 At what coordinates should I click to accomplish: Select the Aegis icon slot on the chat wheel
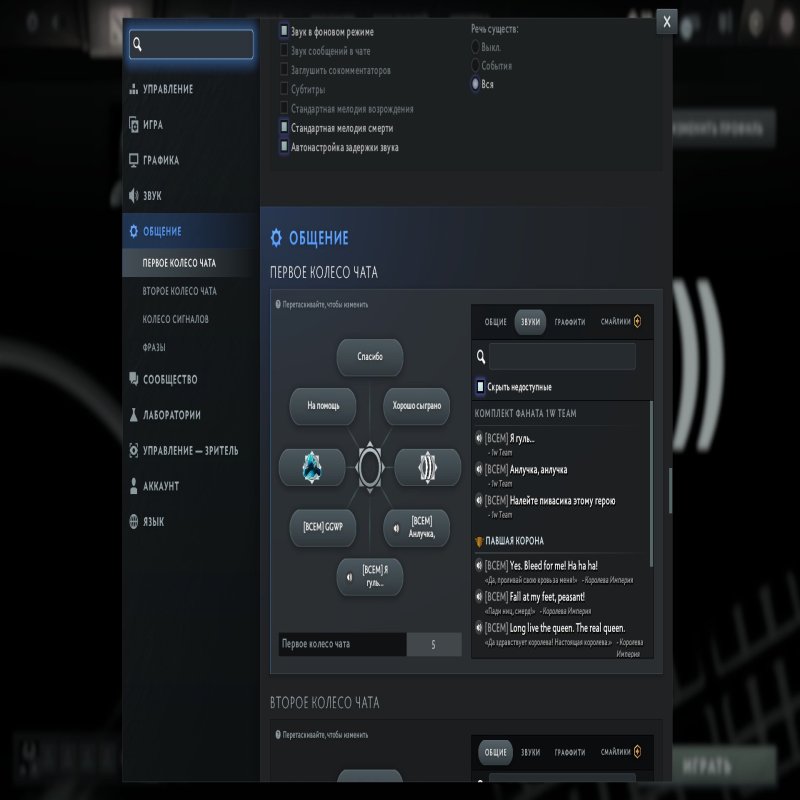pos(310,467)
